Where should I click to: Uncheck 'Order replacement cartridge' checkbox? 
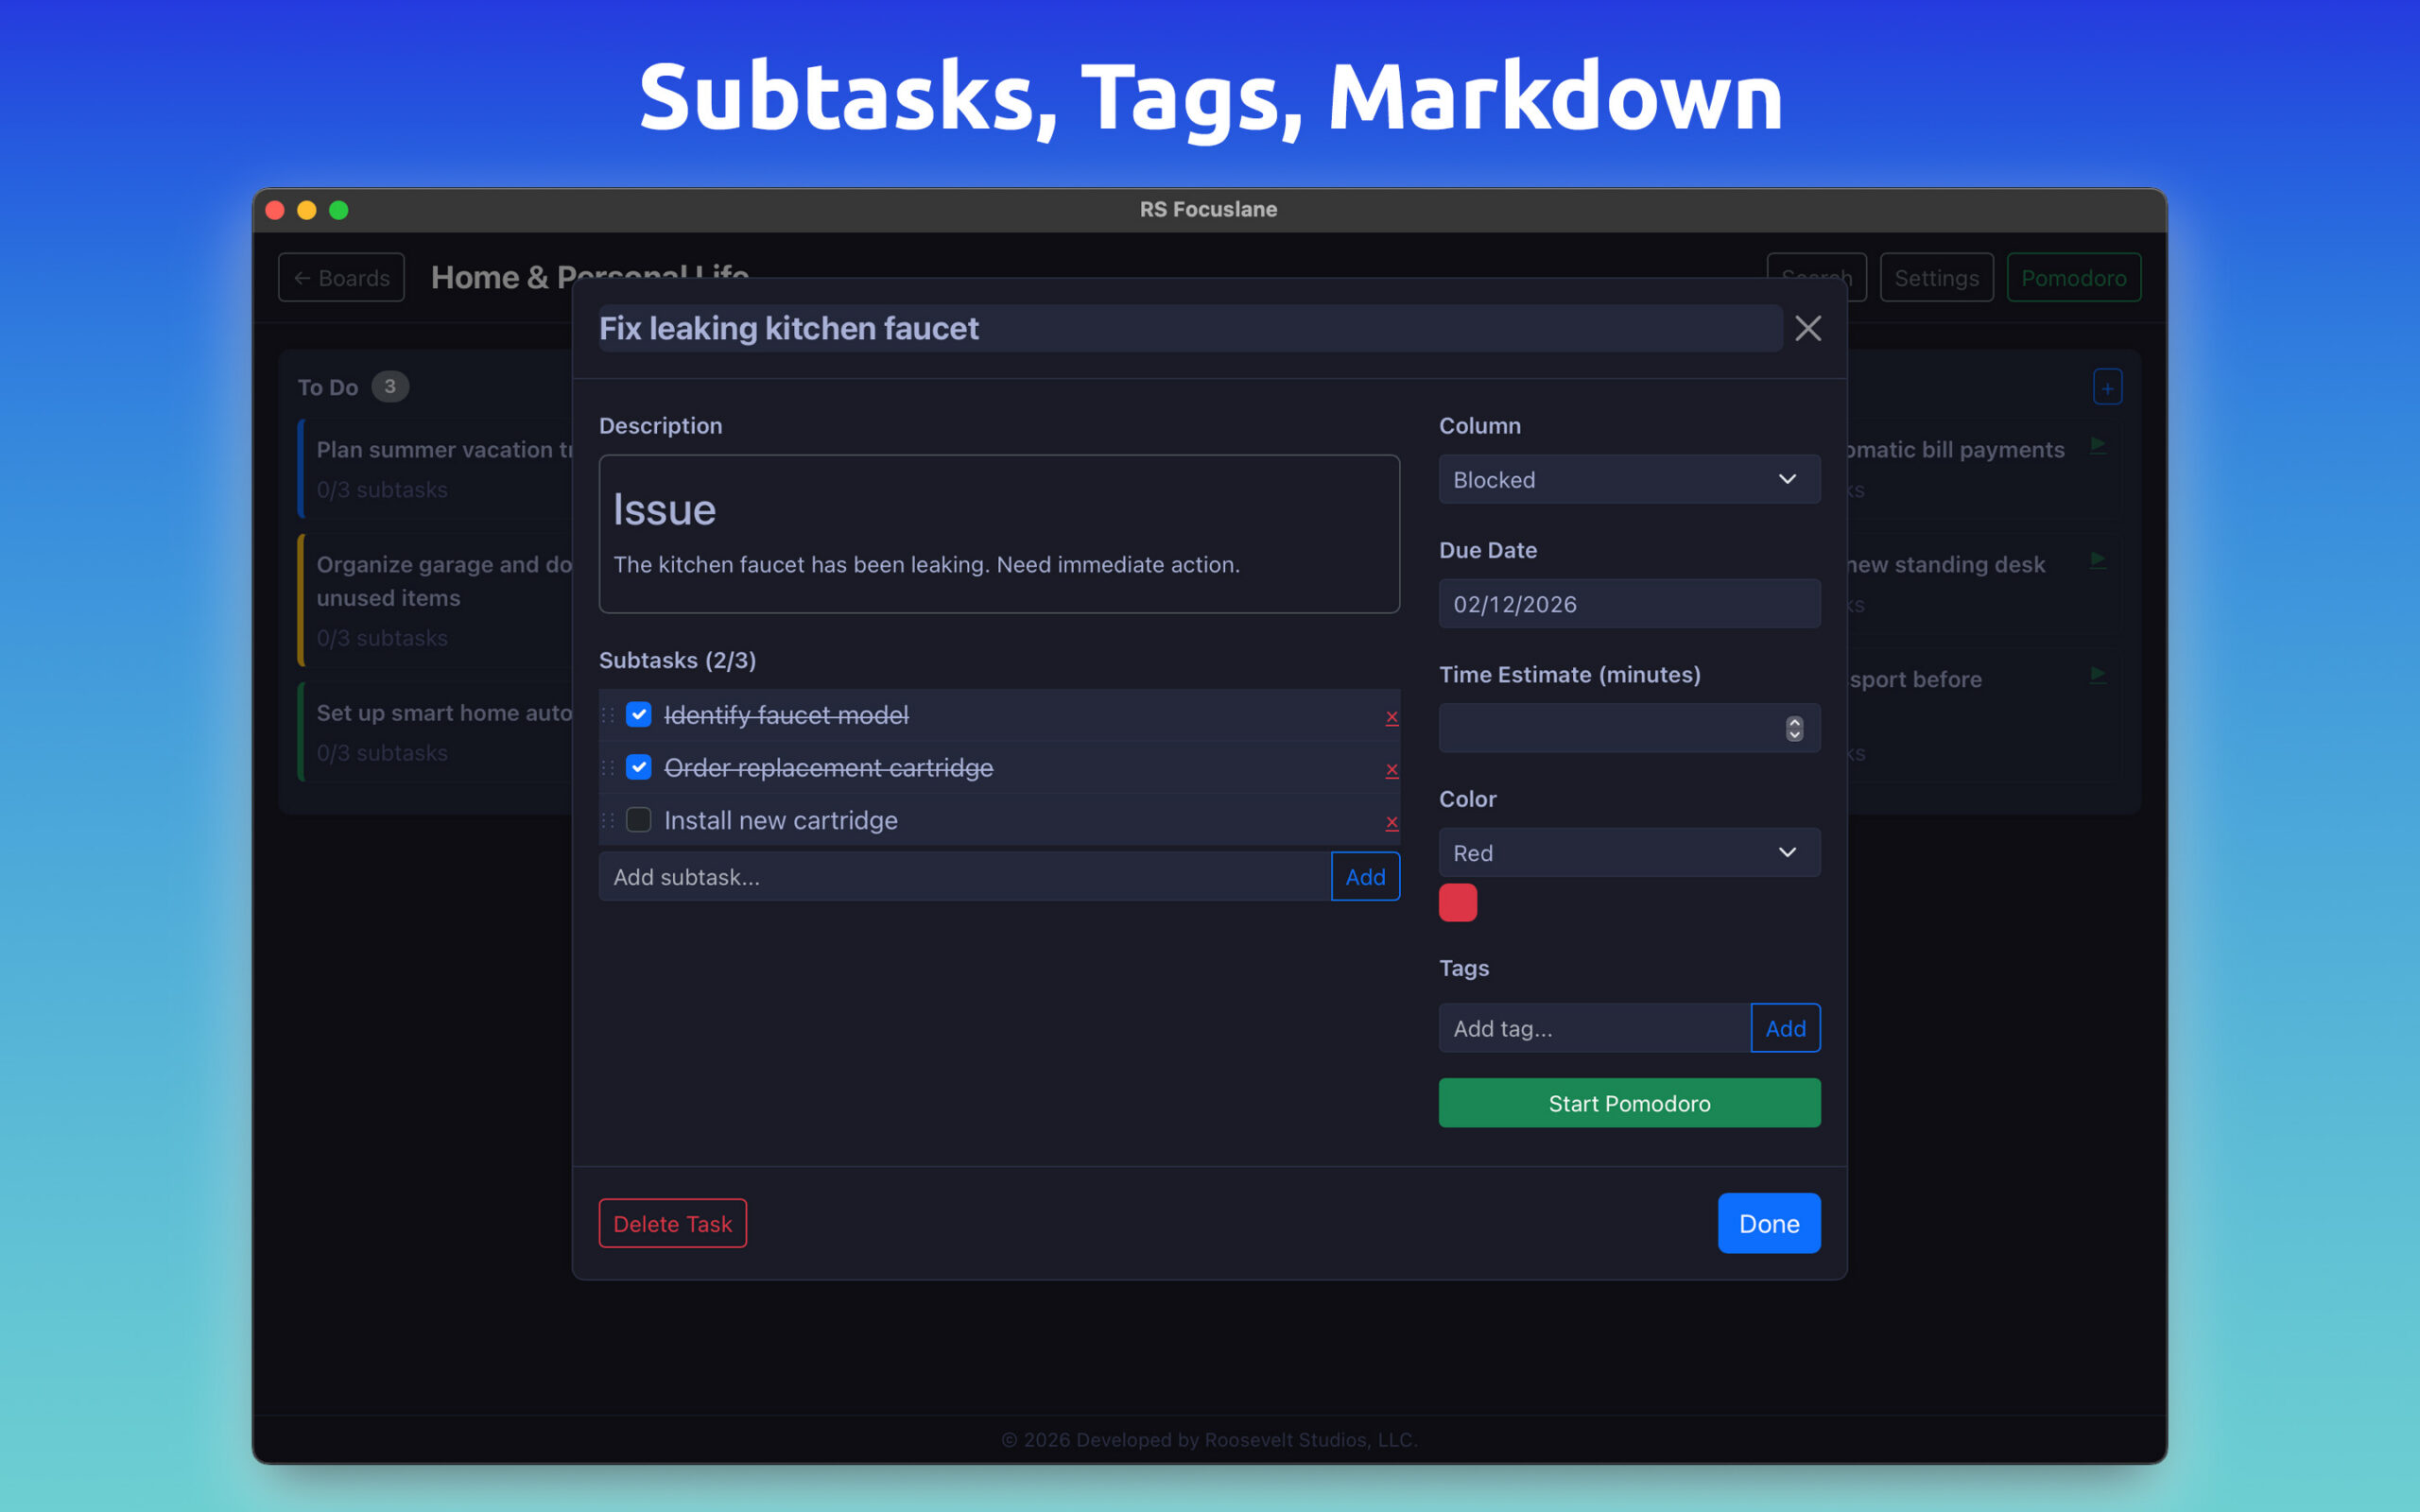click(638, 767)
